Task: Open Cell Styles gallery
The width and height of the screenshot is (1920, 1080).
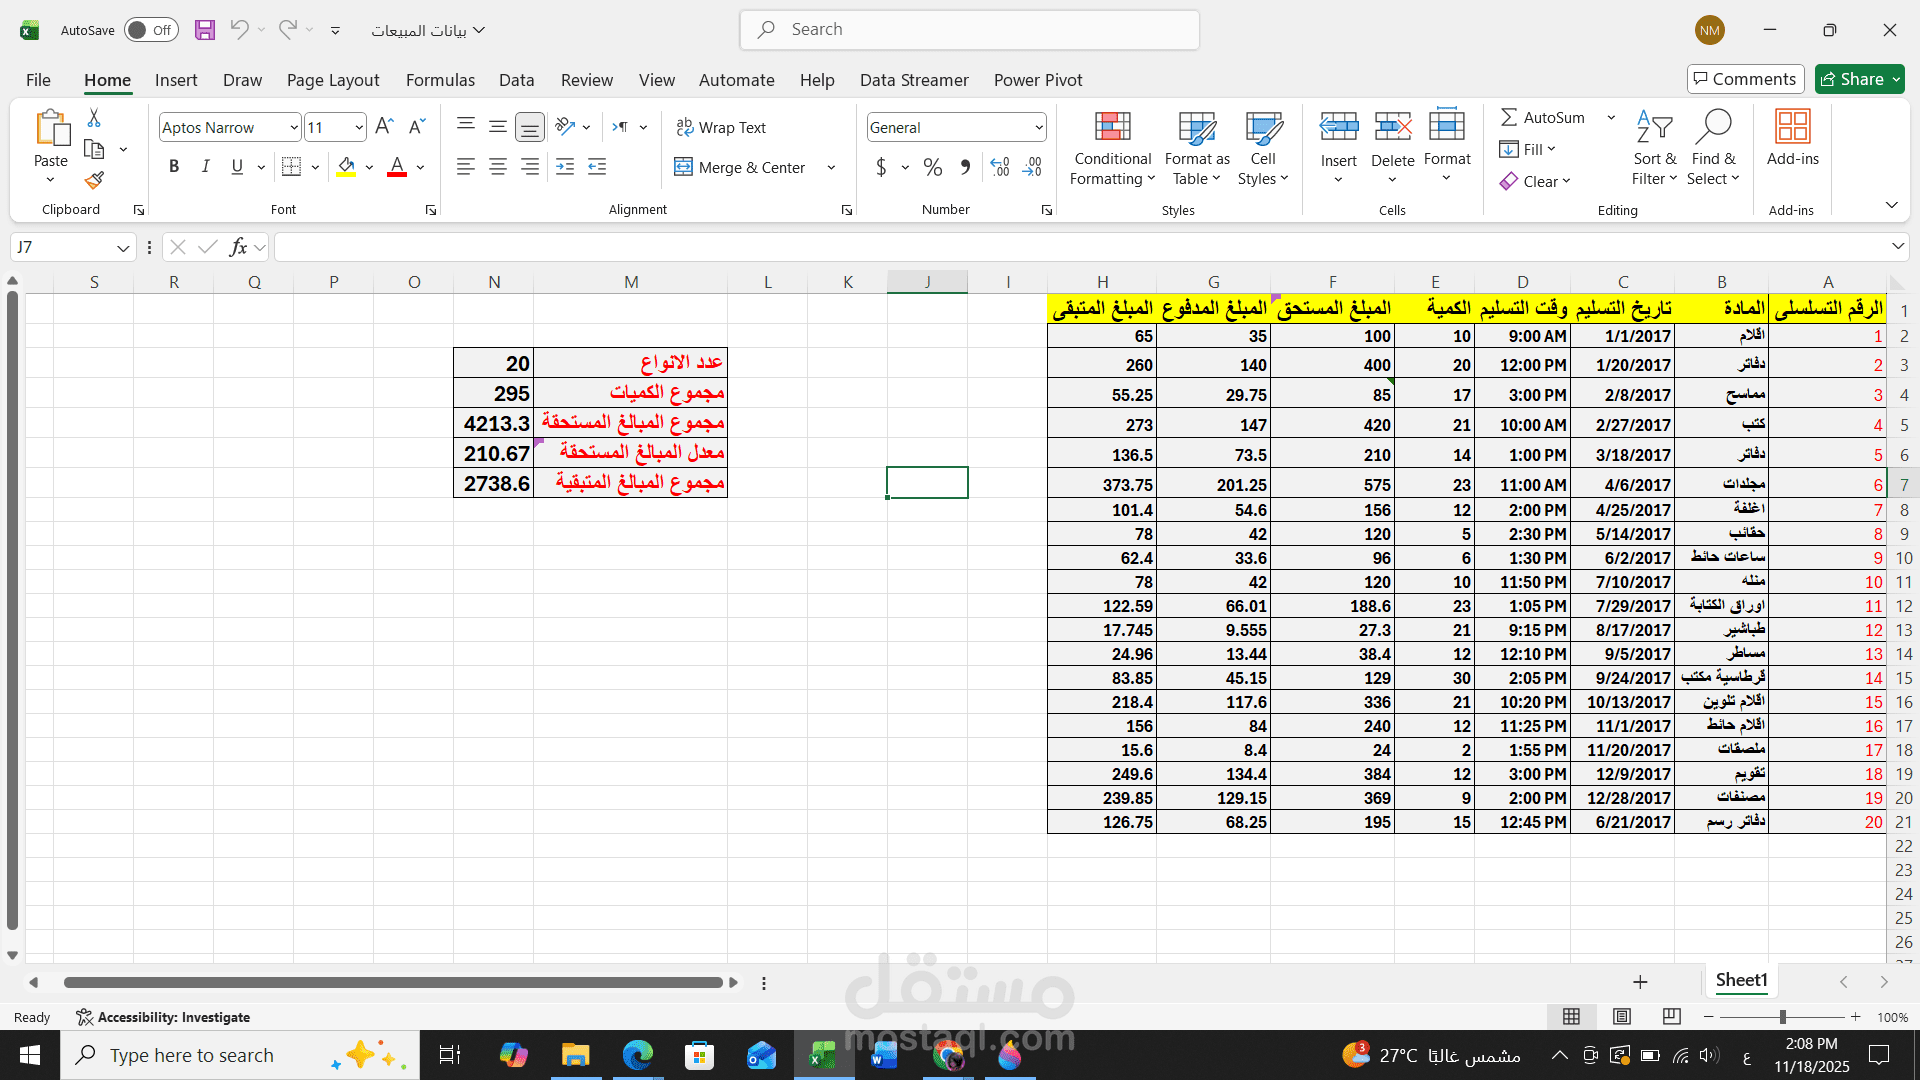Action: click(1263, 148)
